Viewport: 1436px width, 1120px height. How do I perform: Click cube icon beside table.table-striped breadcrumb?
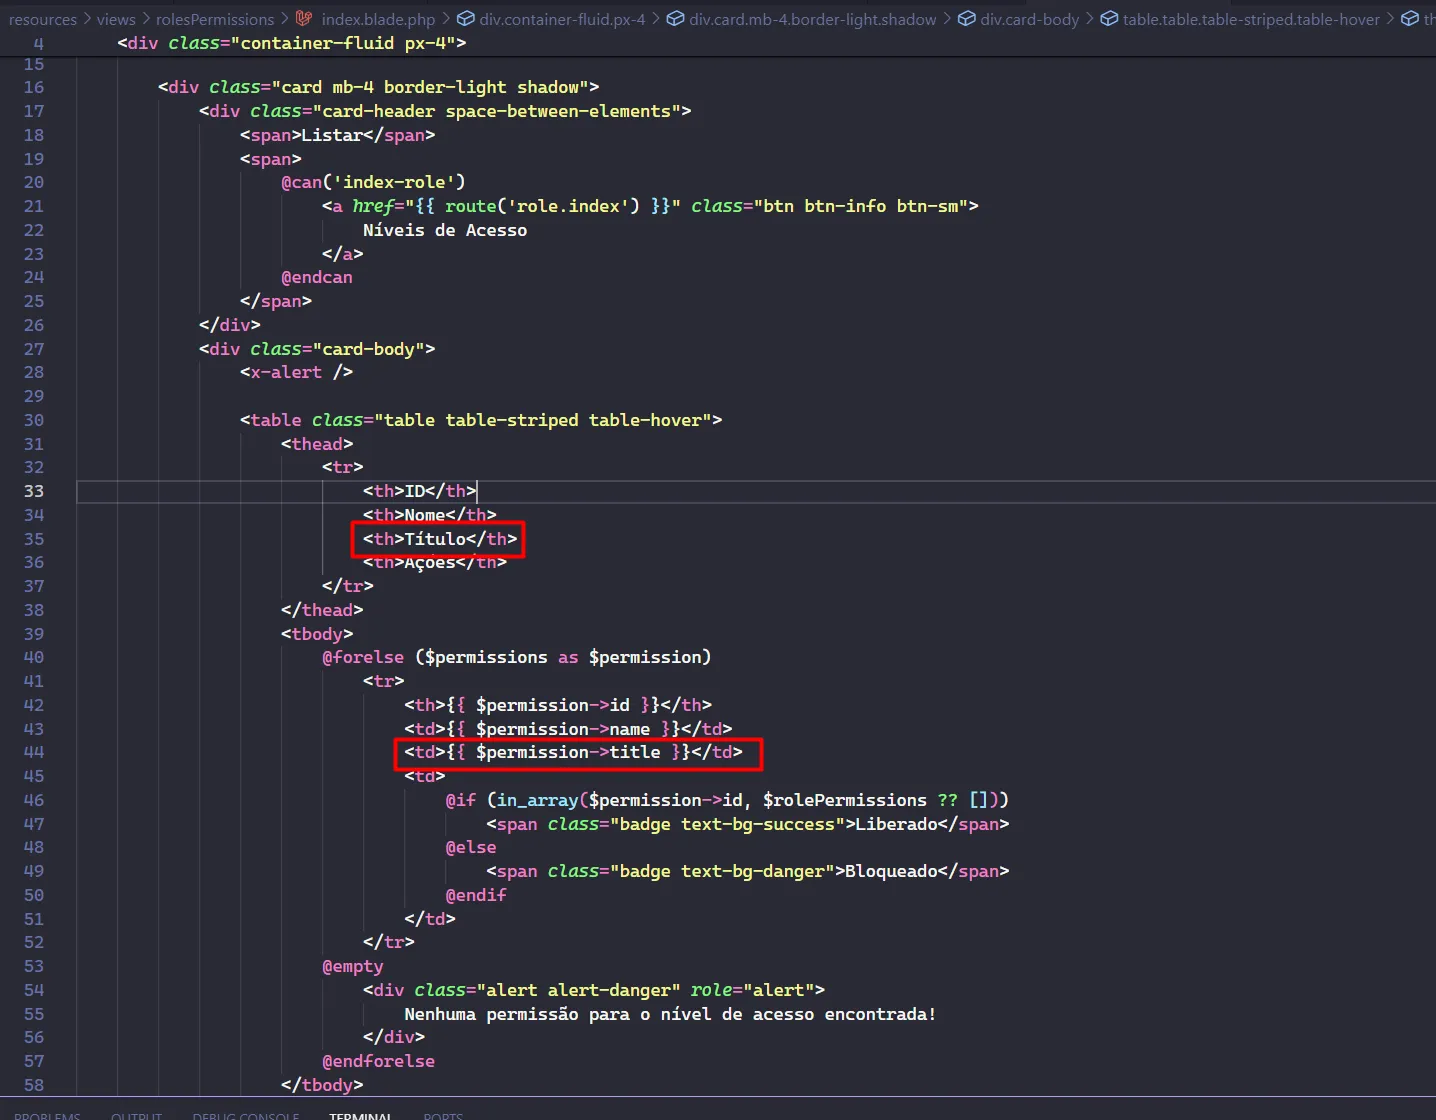[x=1109, y=19]
